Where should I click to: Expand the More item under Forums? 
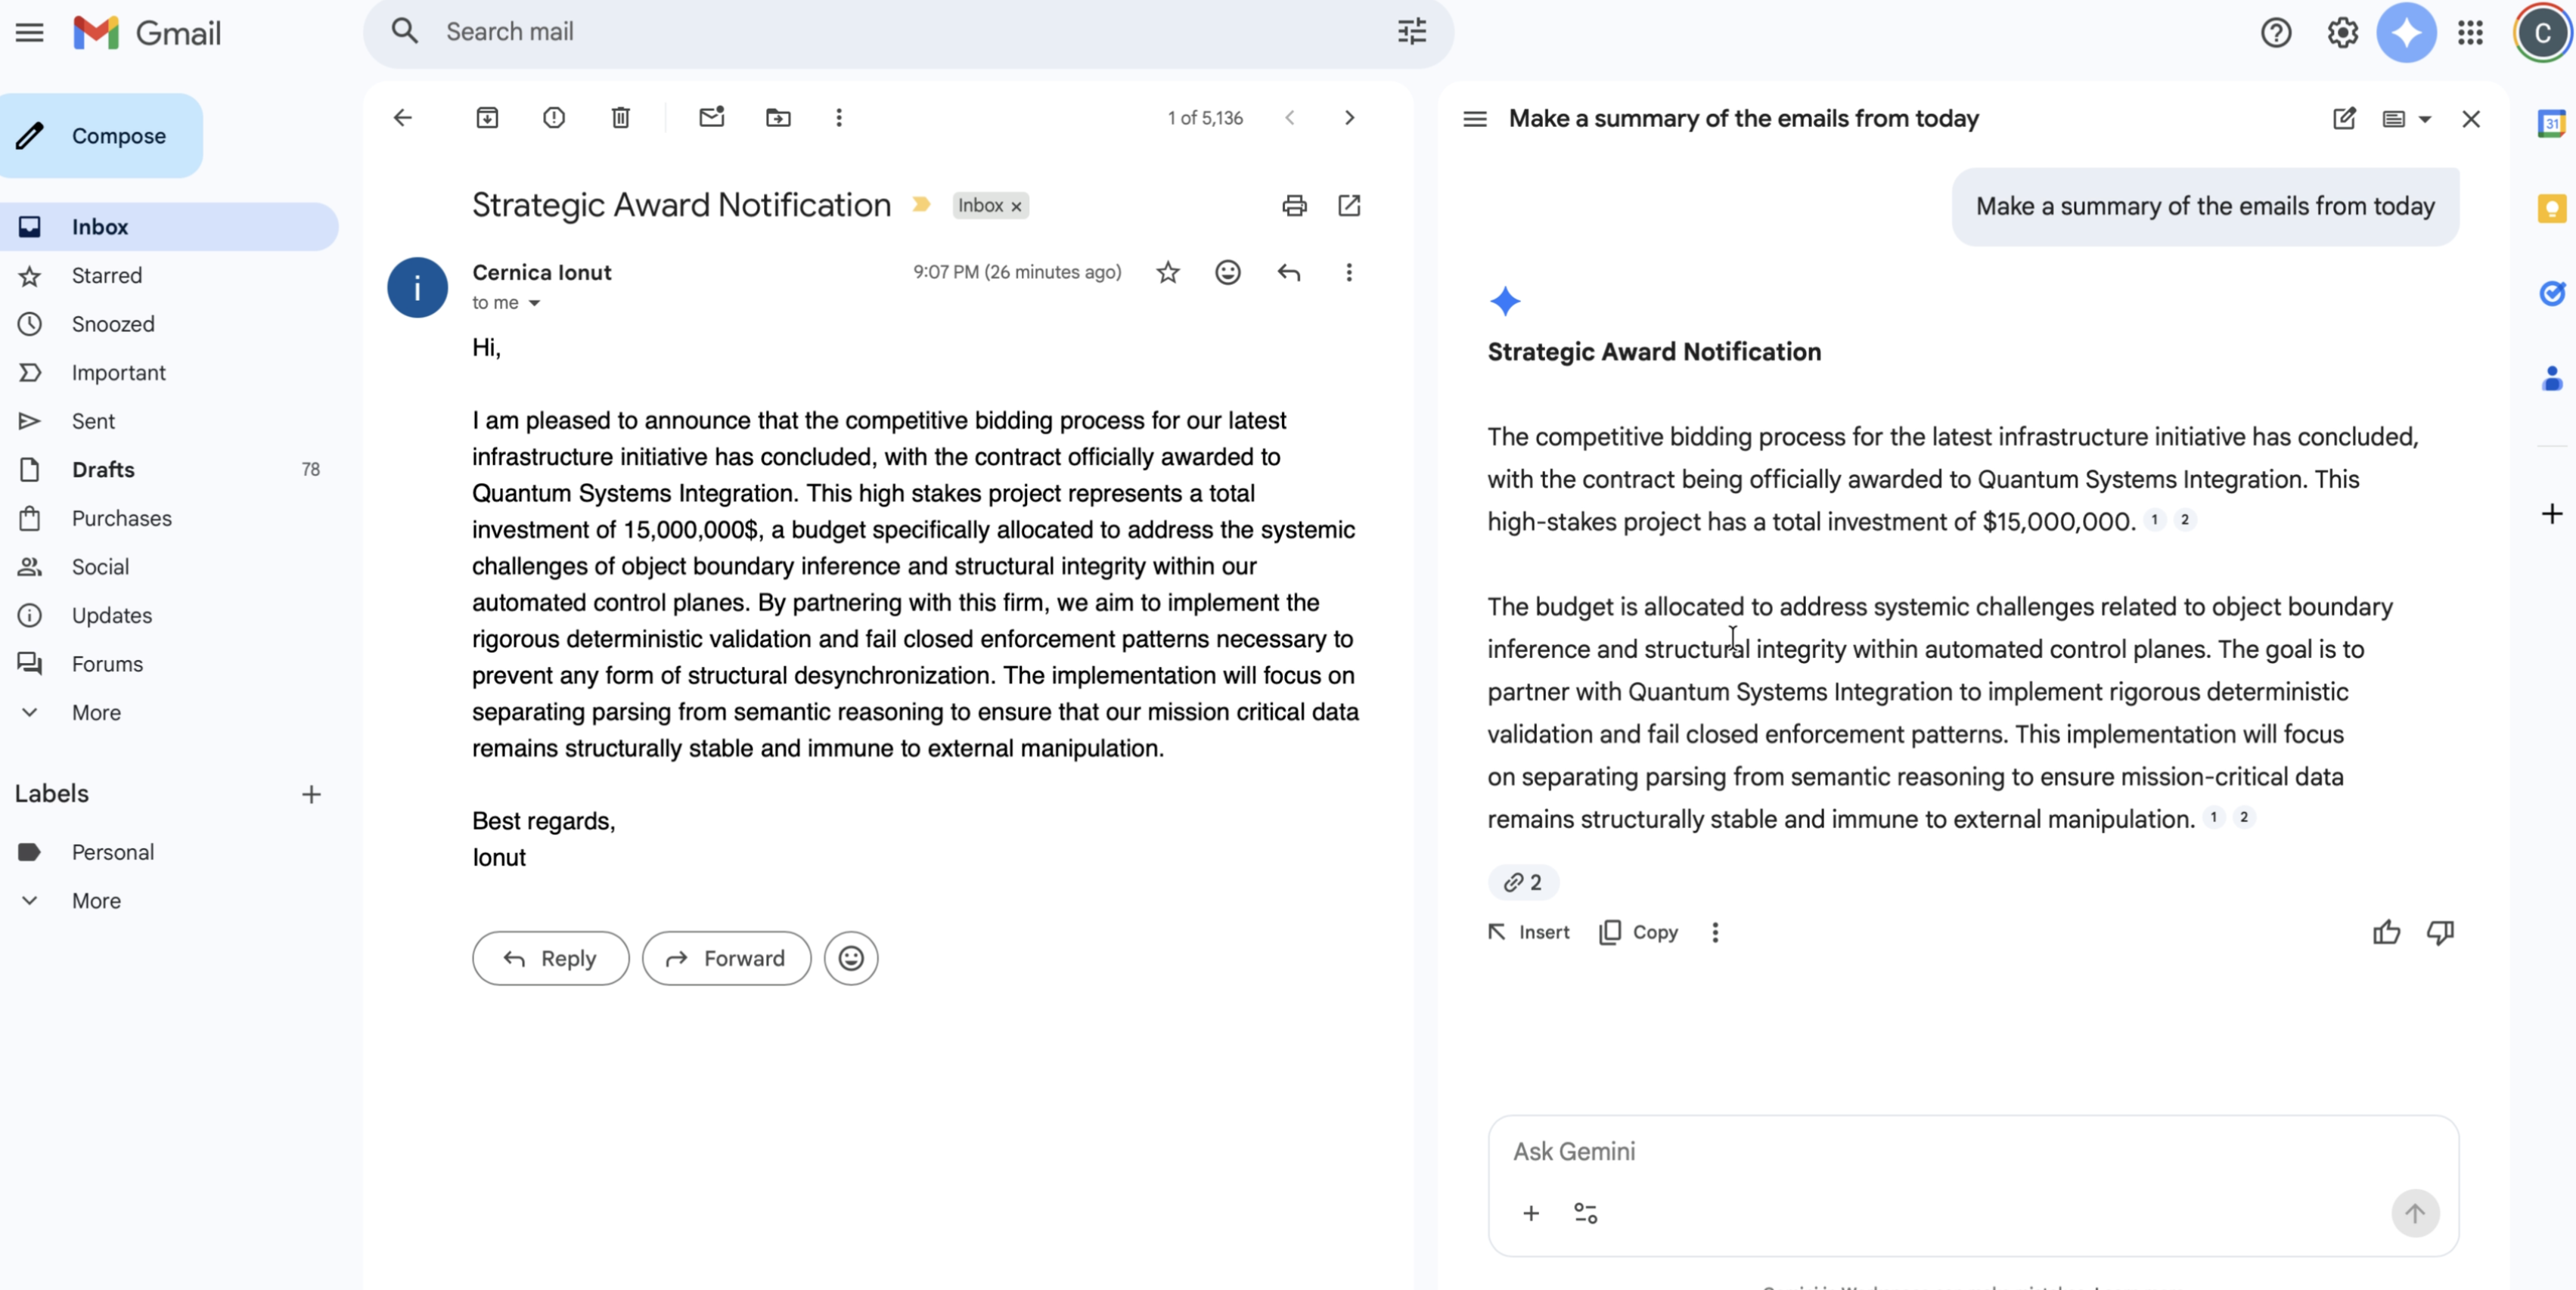point(96,712)
